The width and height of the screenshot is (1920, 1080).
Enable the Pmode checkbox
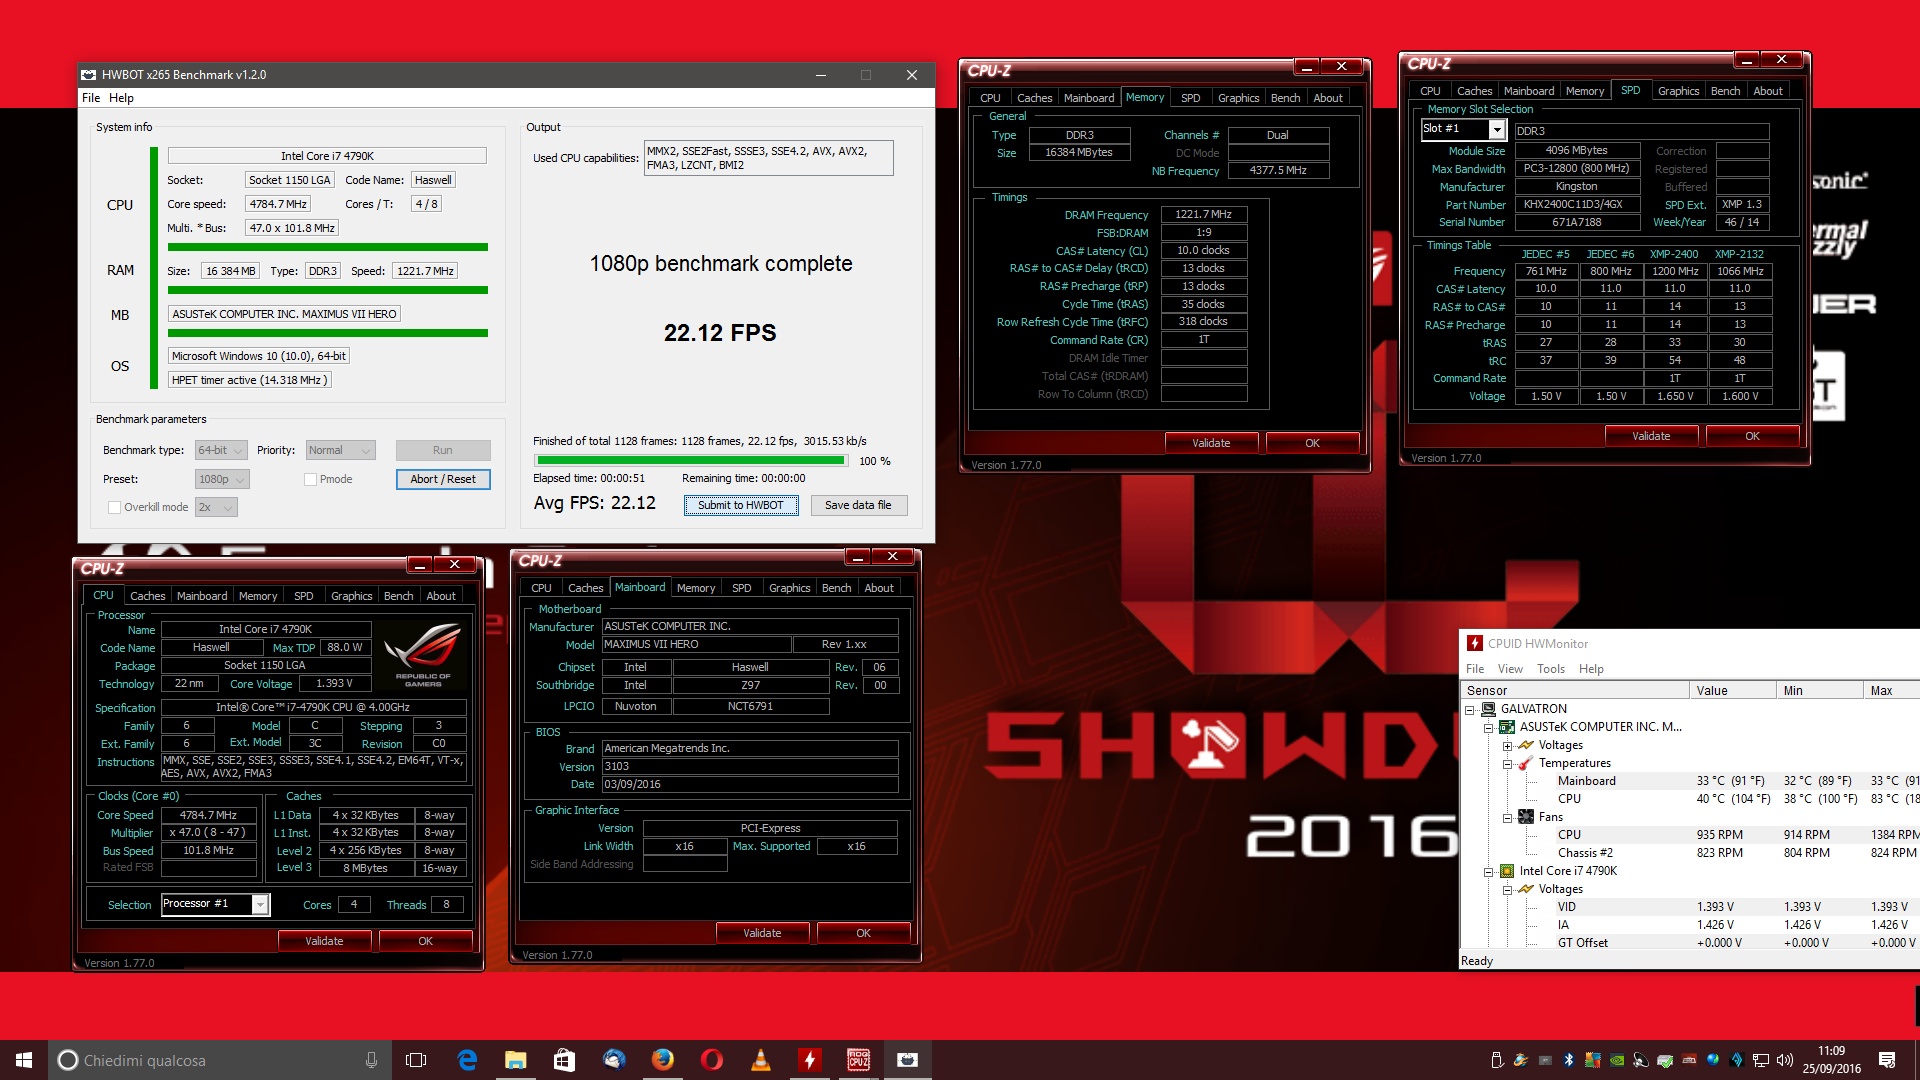coord(311,479)
